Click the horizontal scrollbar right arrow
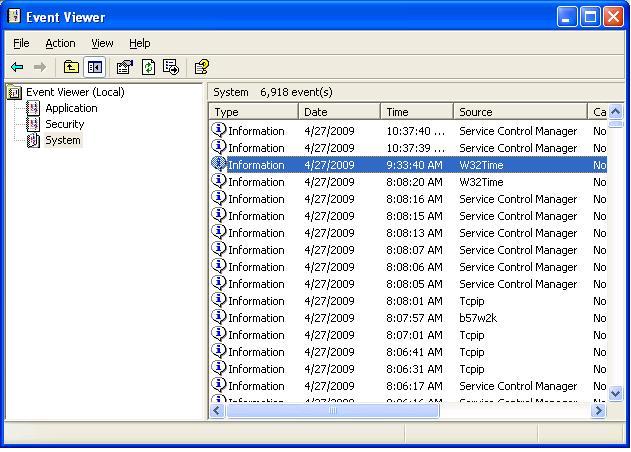631x452 pixels. tap(599, 410)
